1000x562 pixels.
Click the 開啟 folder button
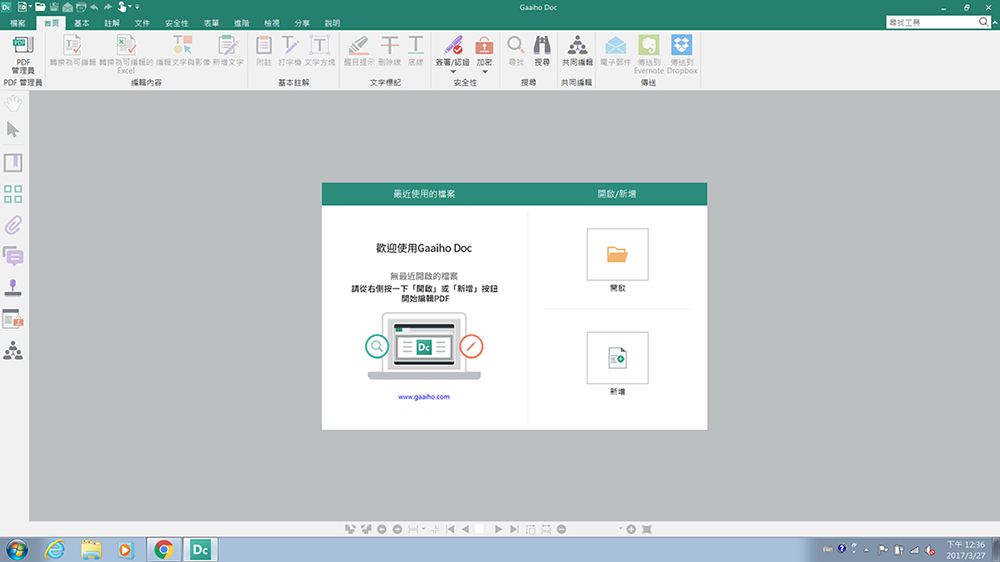pos(617,254)
